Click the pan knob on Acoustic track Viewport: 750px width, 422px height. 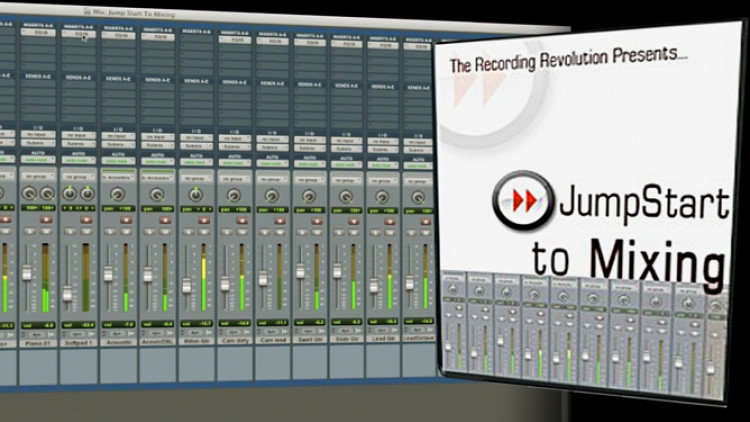117,194
